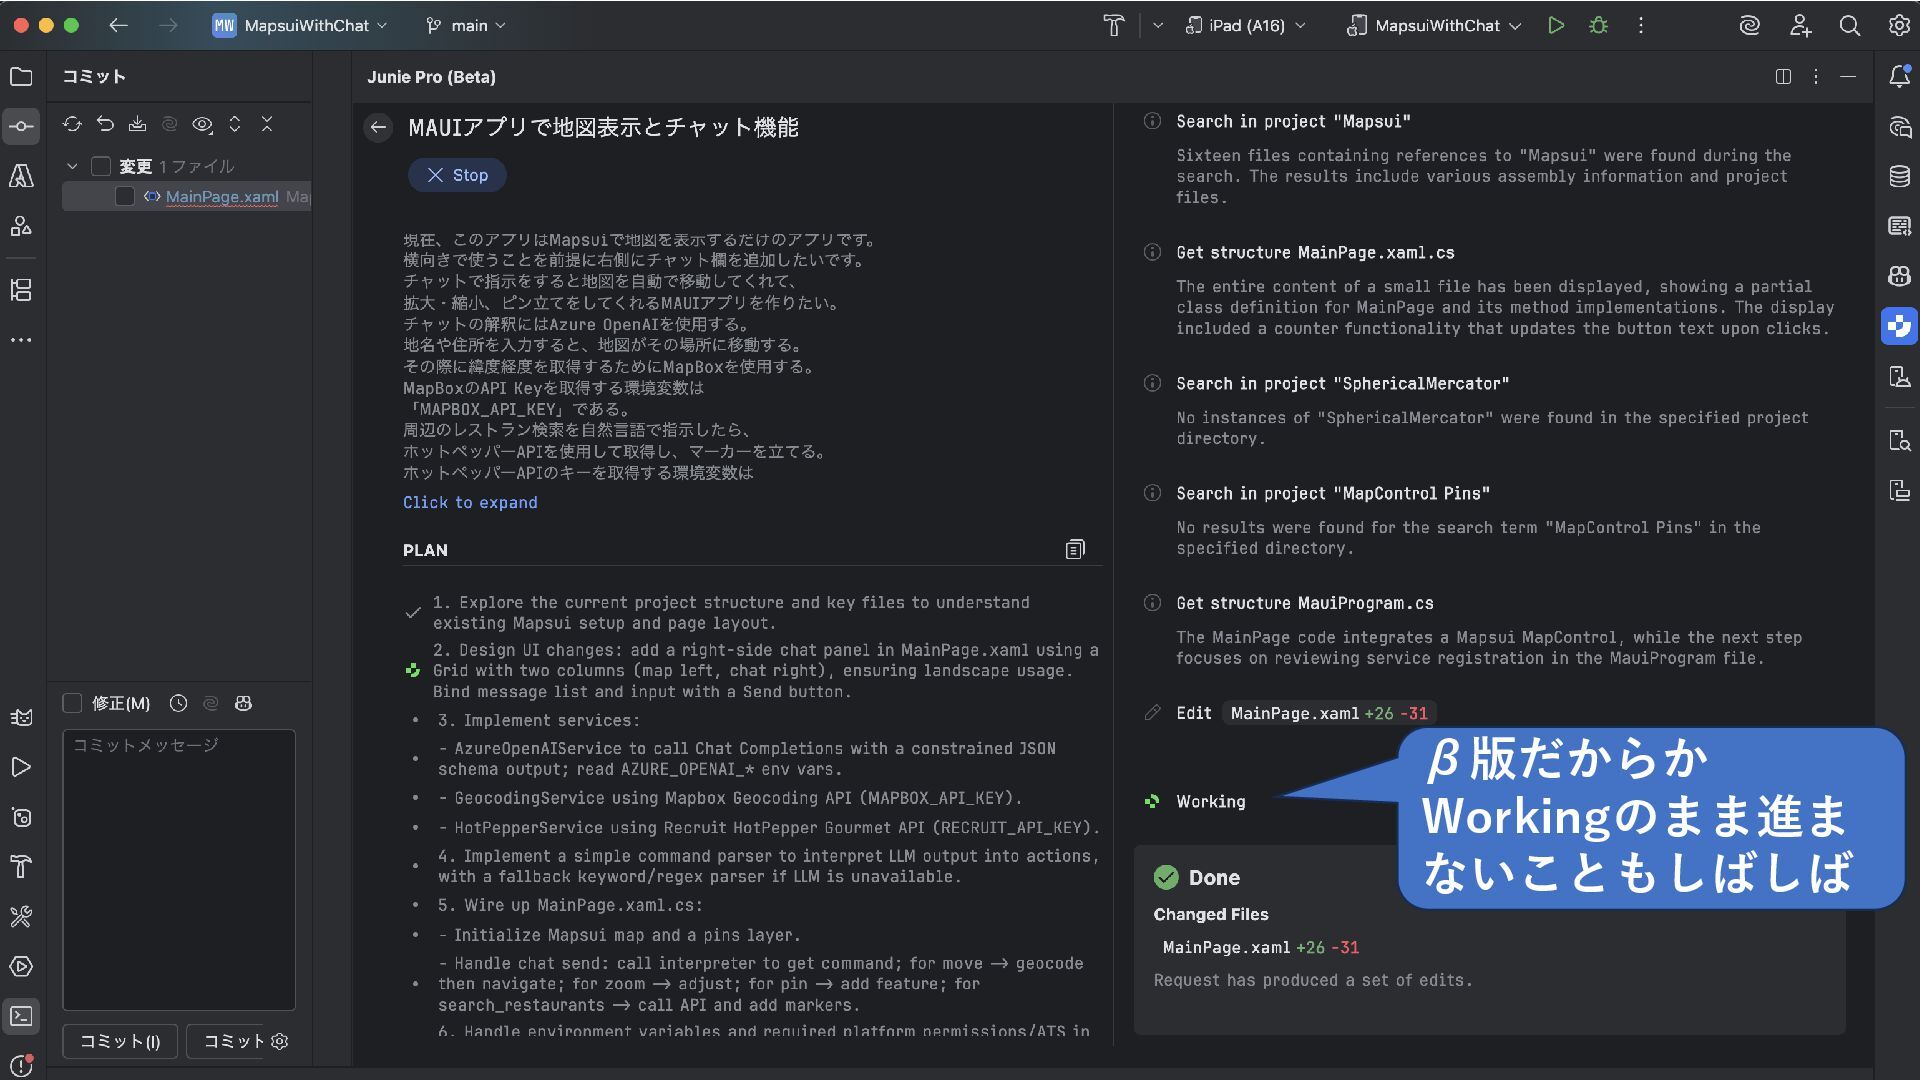The width and height of the screenshot is (1920, 1080).
Task: Click the More tool windows ellipsis
Action: (21, 340)
